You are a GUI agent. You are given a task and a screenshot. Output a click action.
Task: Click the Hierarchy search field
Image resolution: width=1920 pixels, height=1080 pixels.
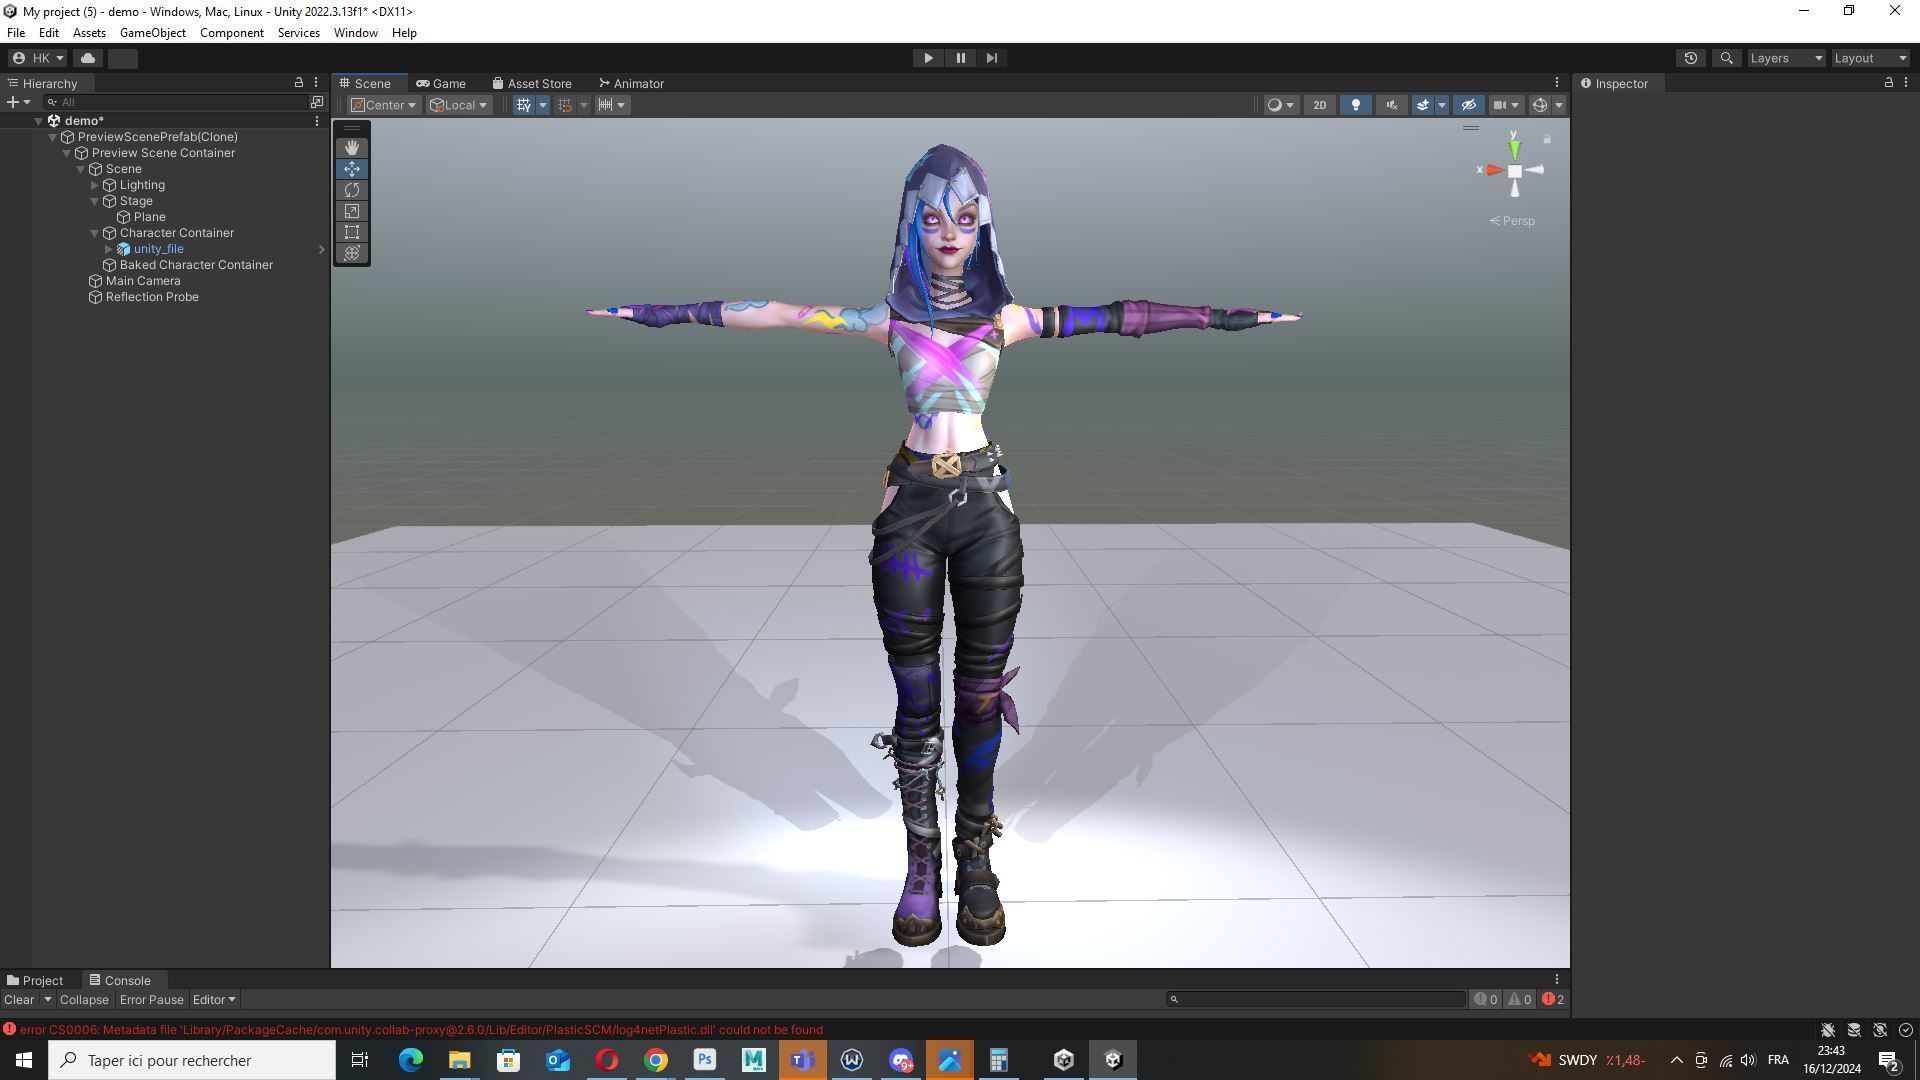click(x=175, y=102)
